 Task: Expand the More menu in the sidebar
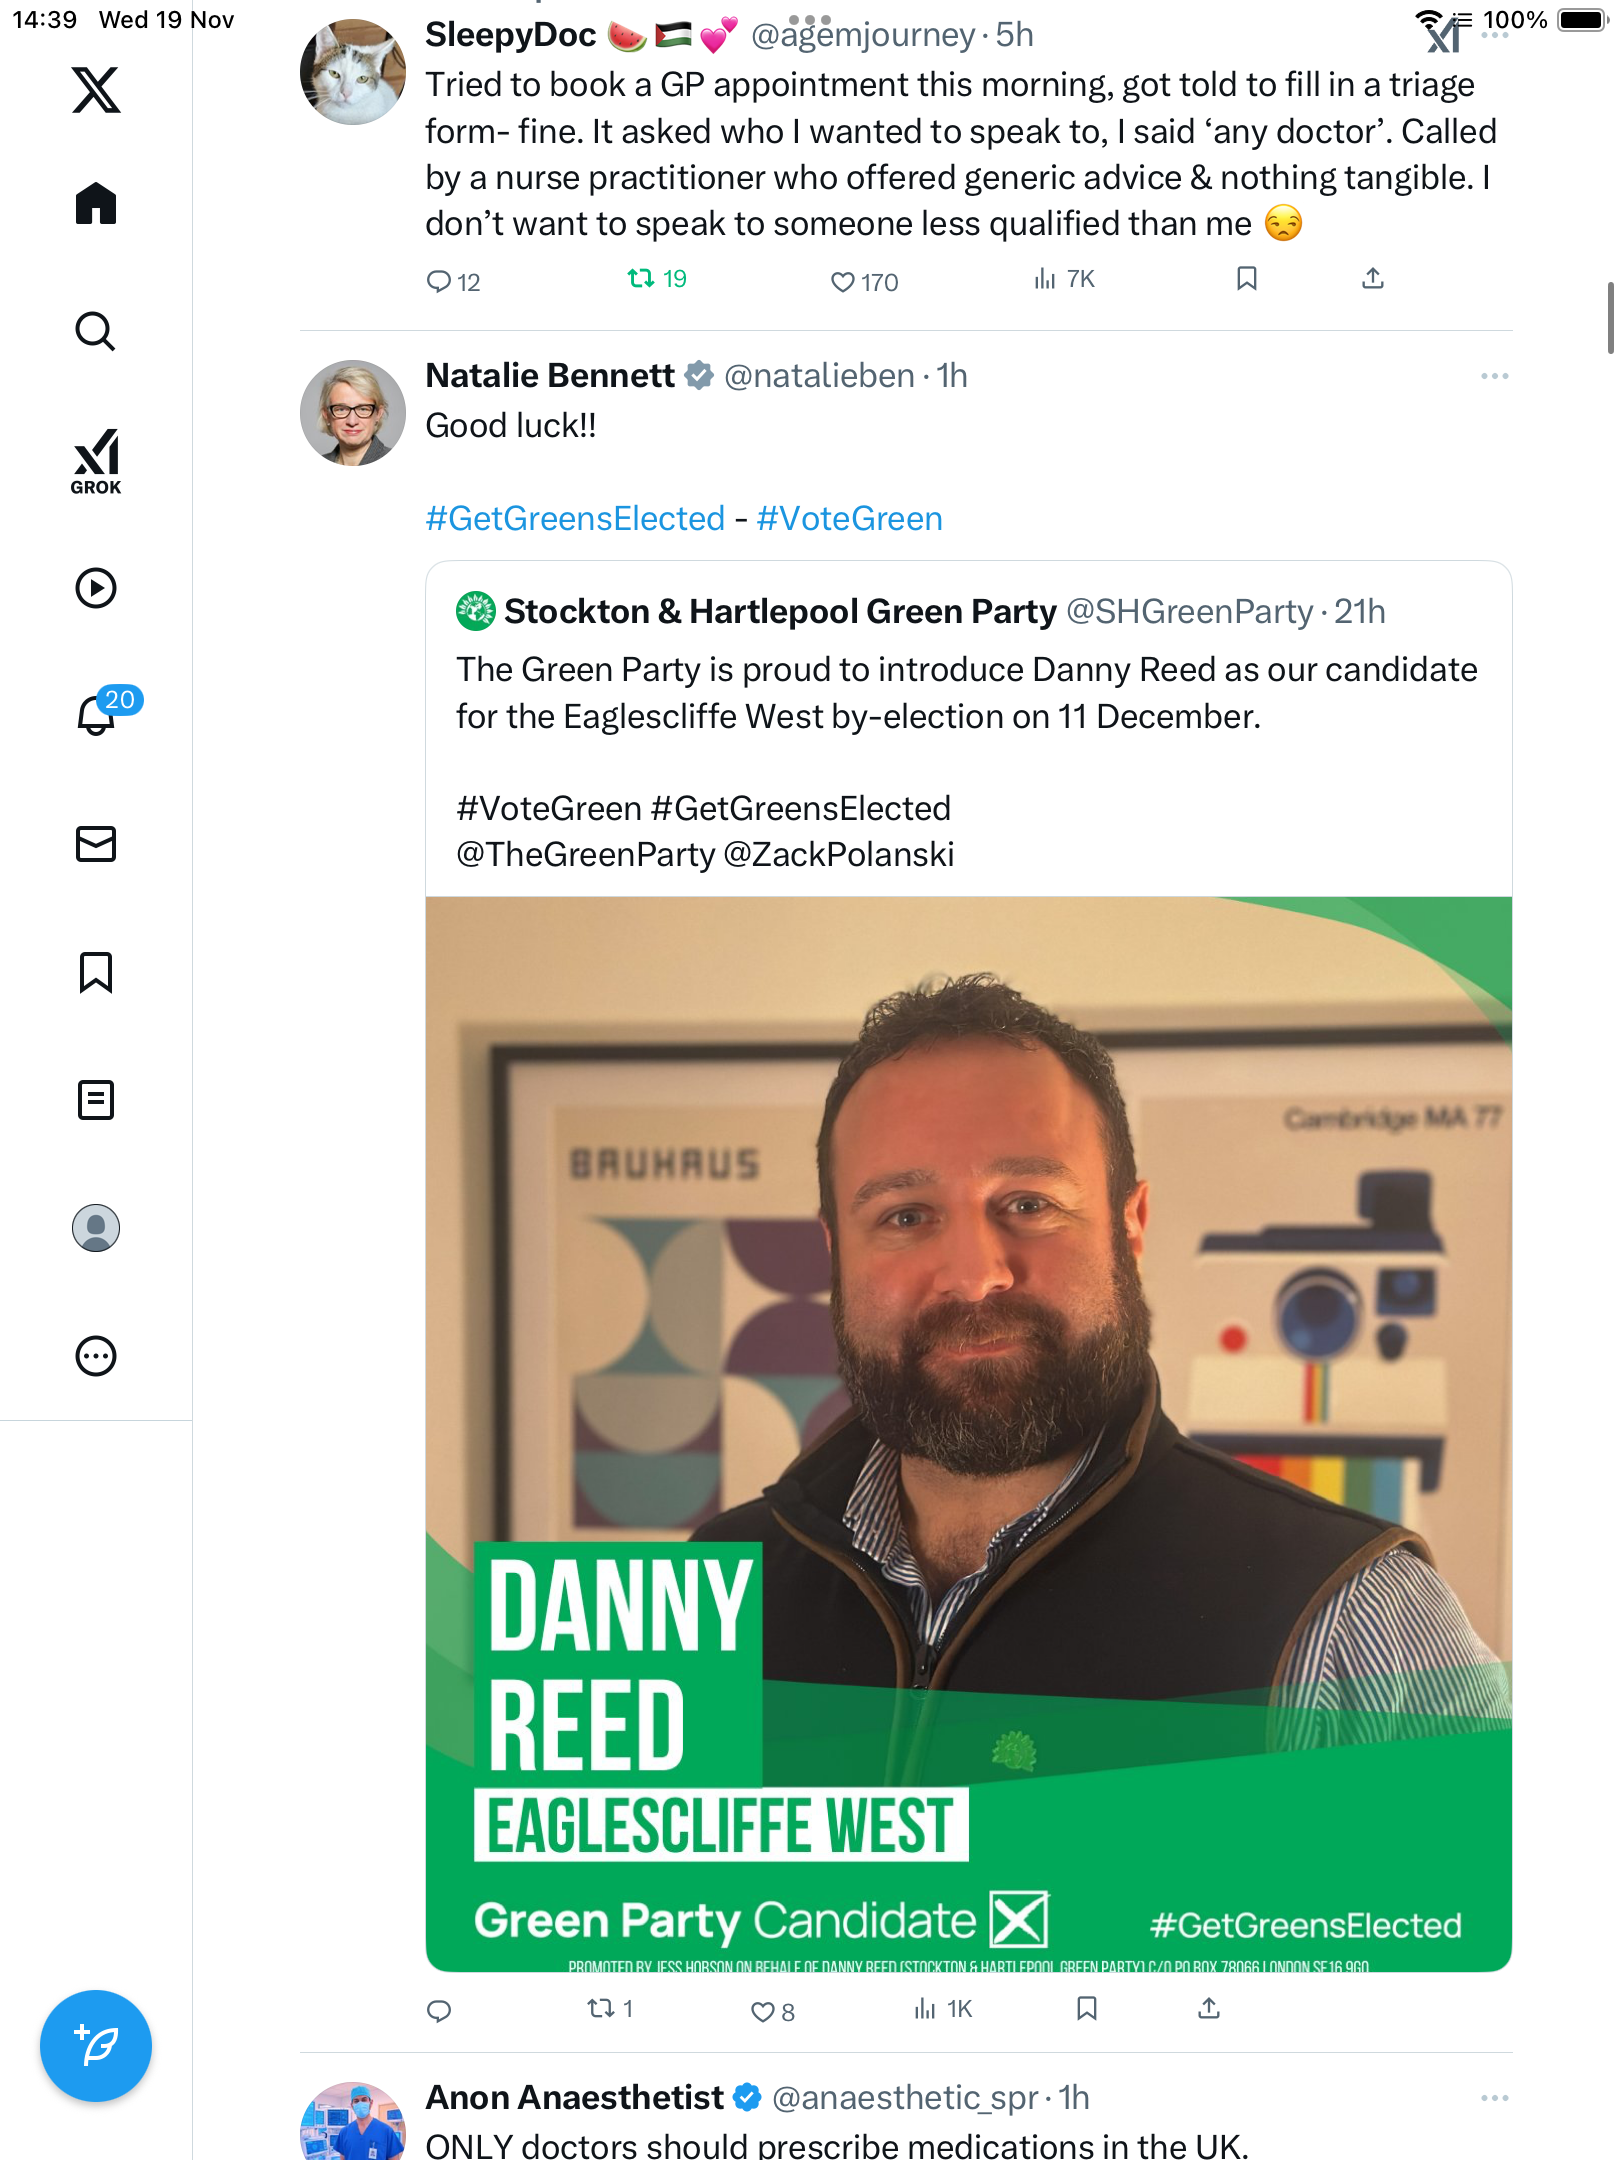pyautogui.click(x=96, y=1356)
